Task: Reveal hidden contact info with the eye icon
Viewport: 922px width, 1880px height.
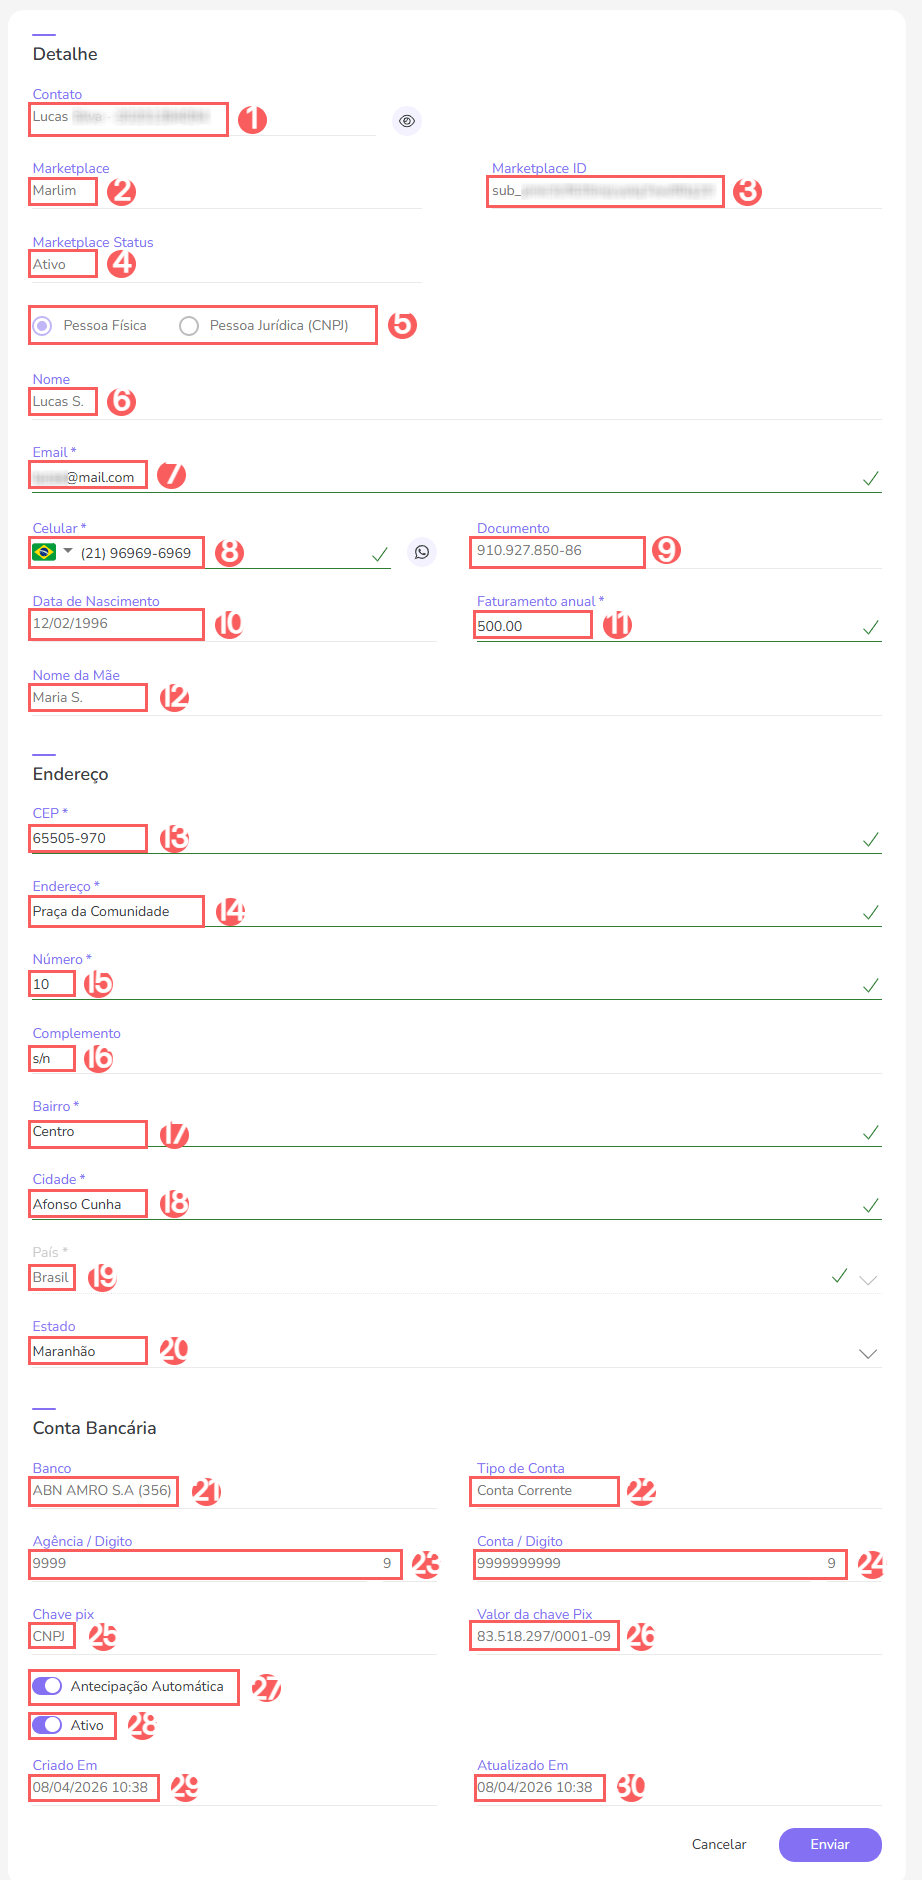Action: point(407,120)
